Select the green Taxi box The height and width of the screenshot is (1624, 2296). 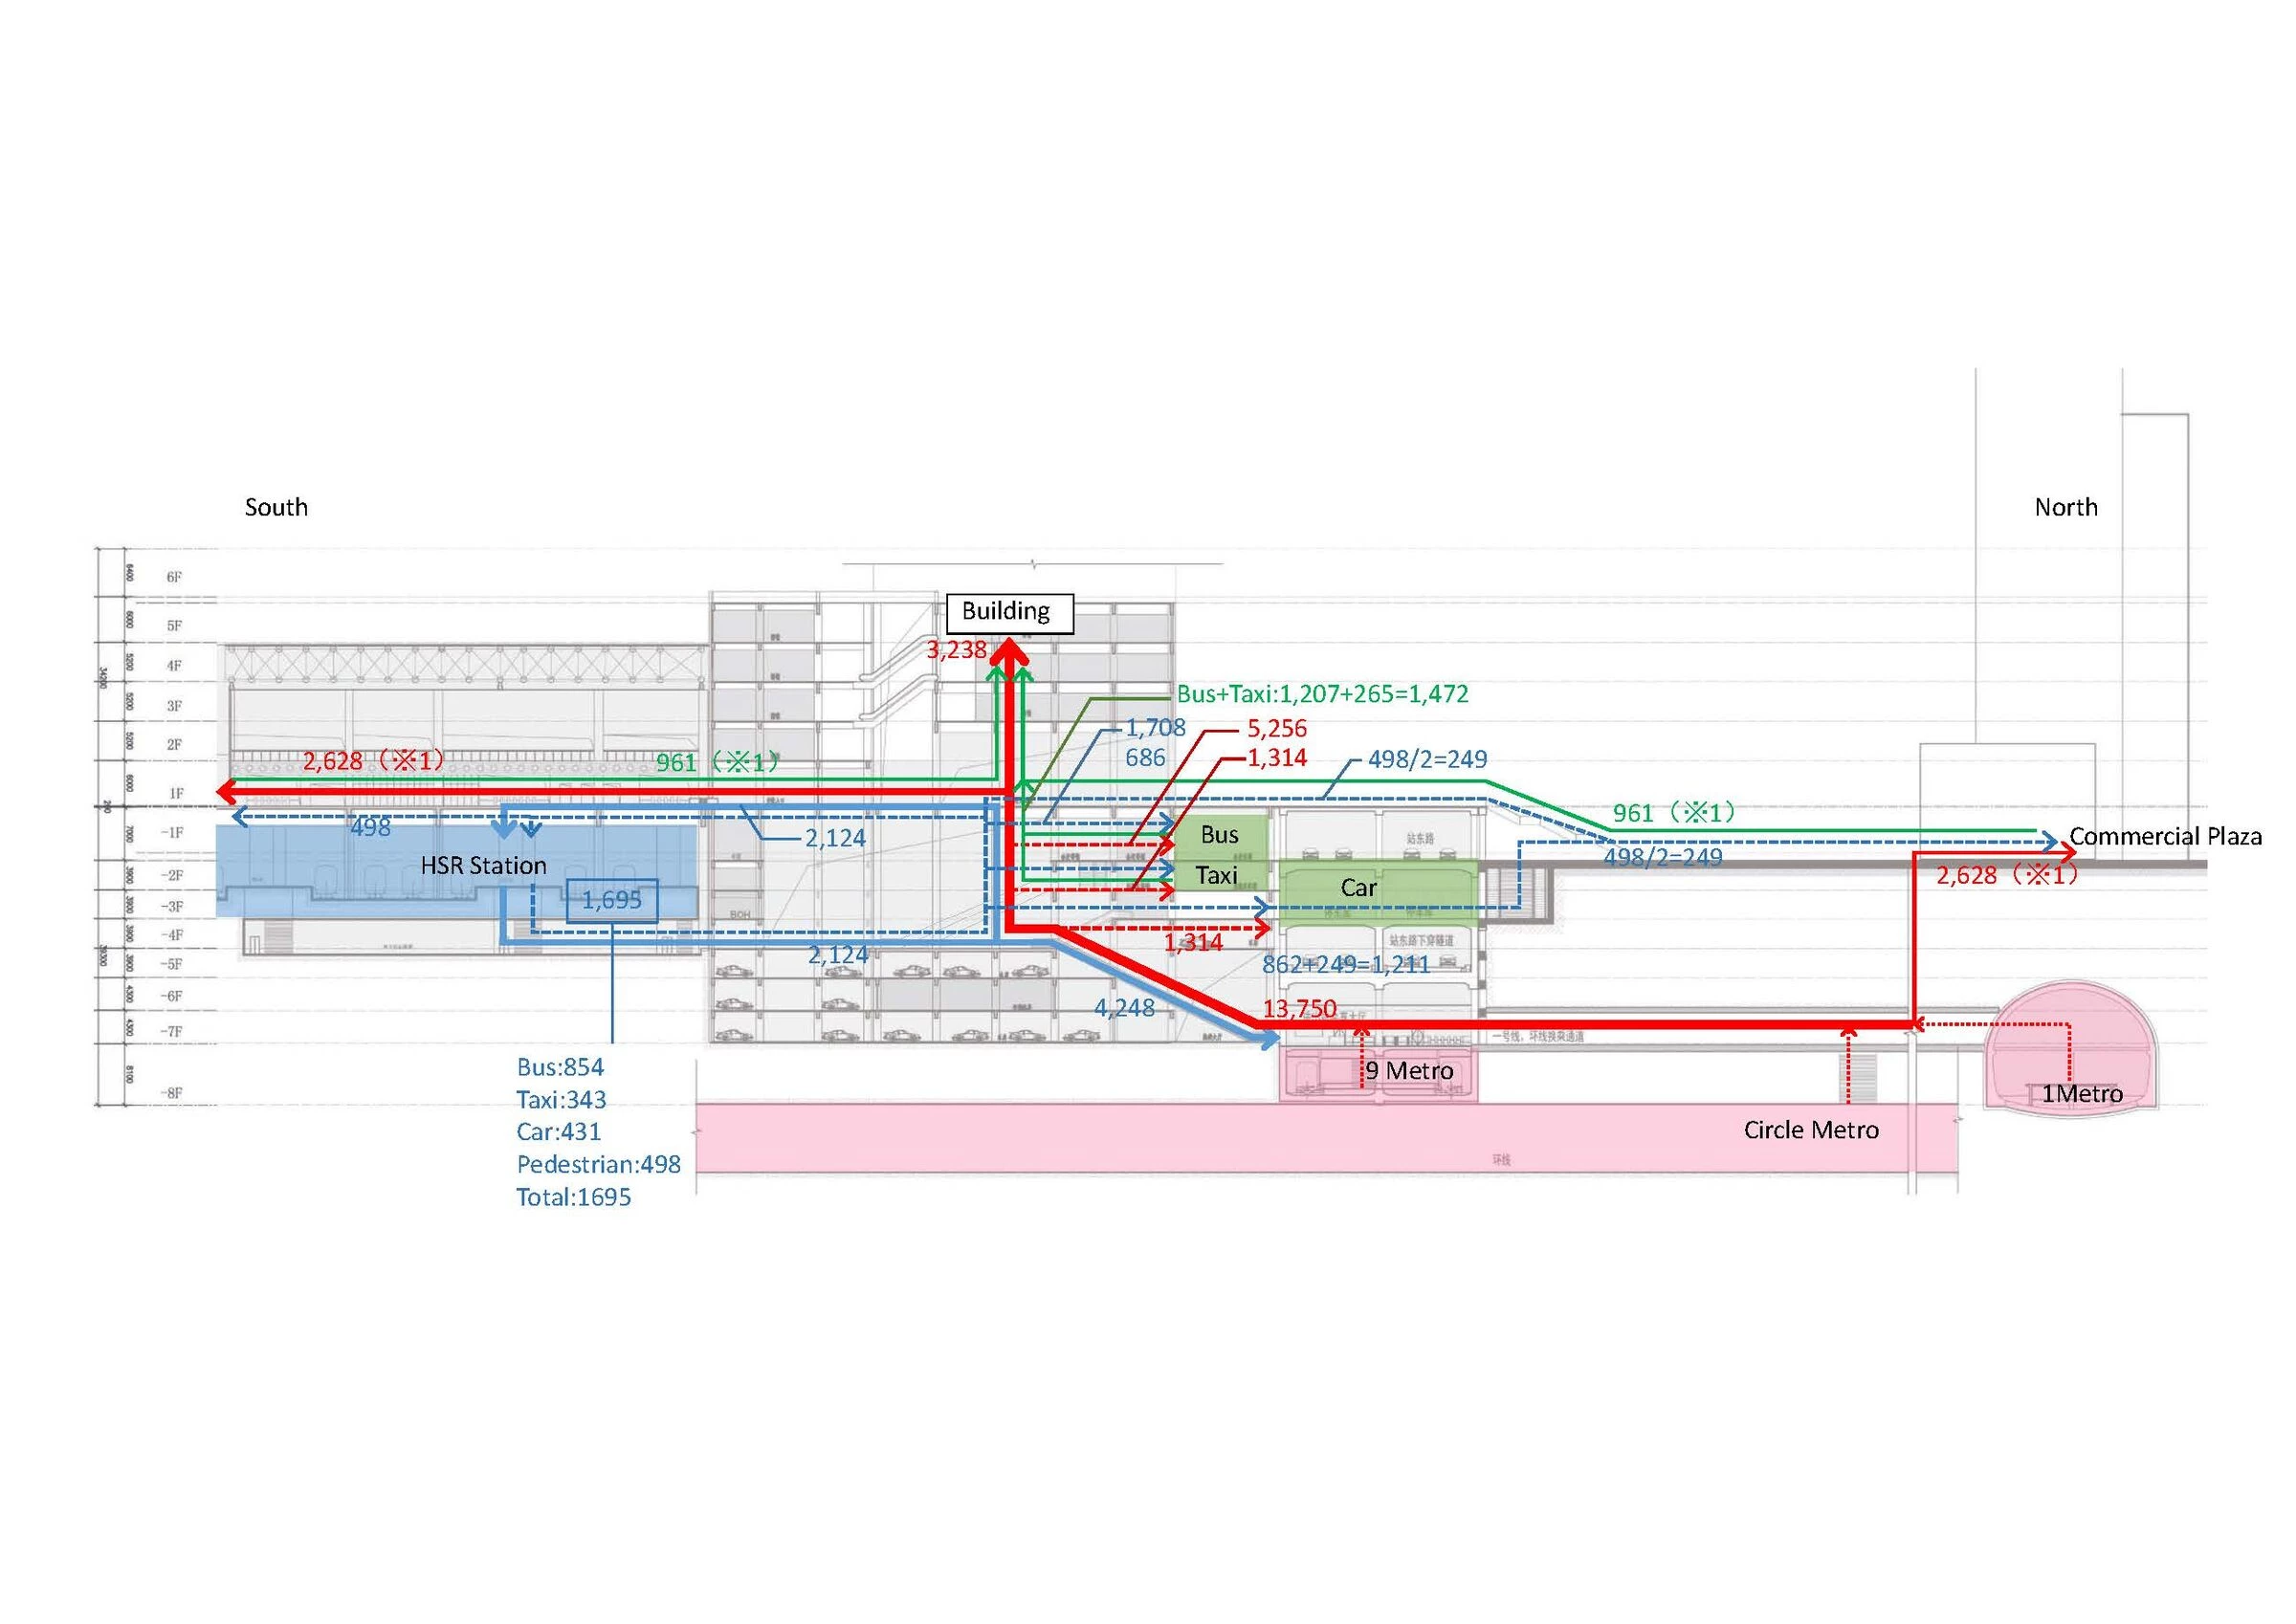coord(1216,876)
